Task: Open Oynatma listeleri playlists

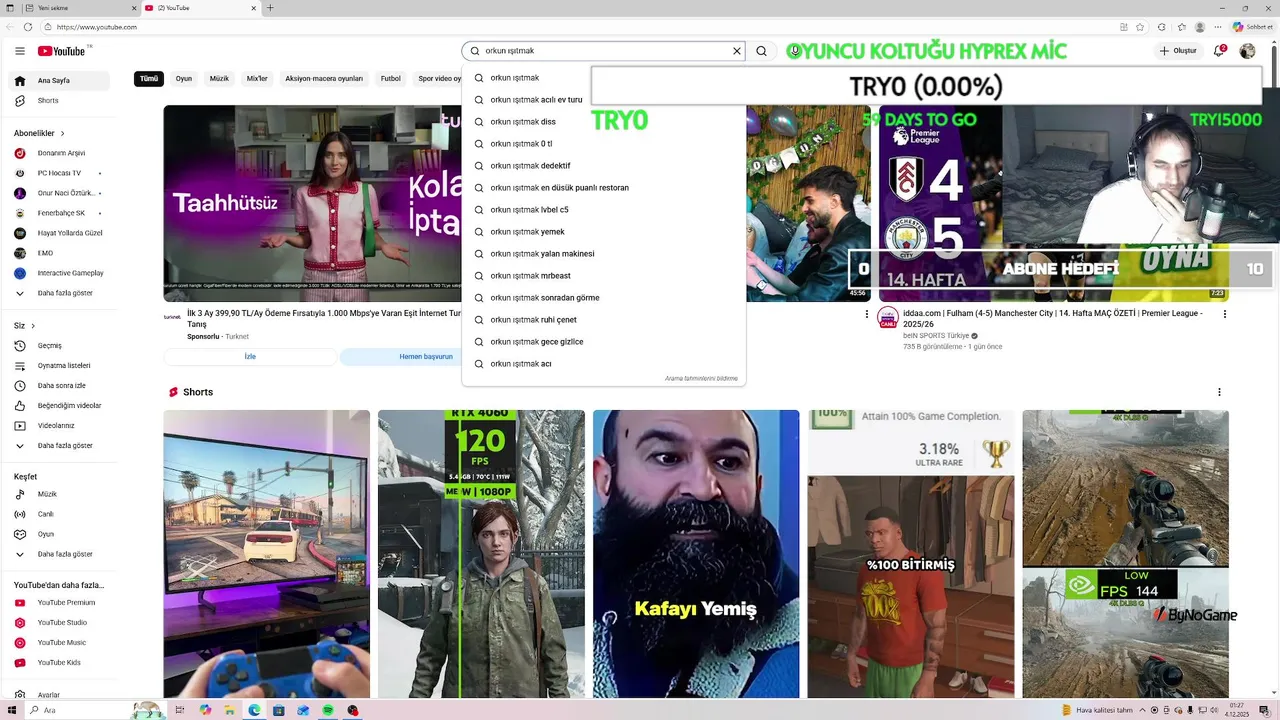Action: (x=60, y=366)
